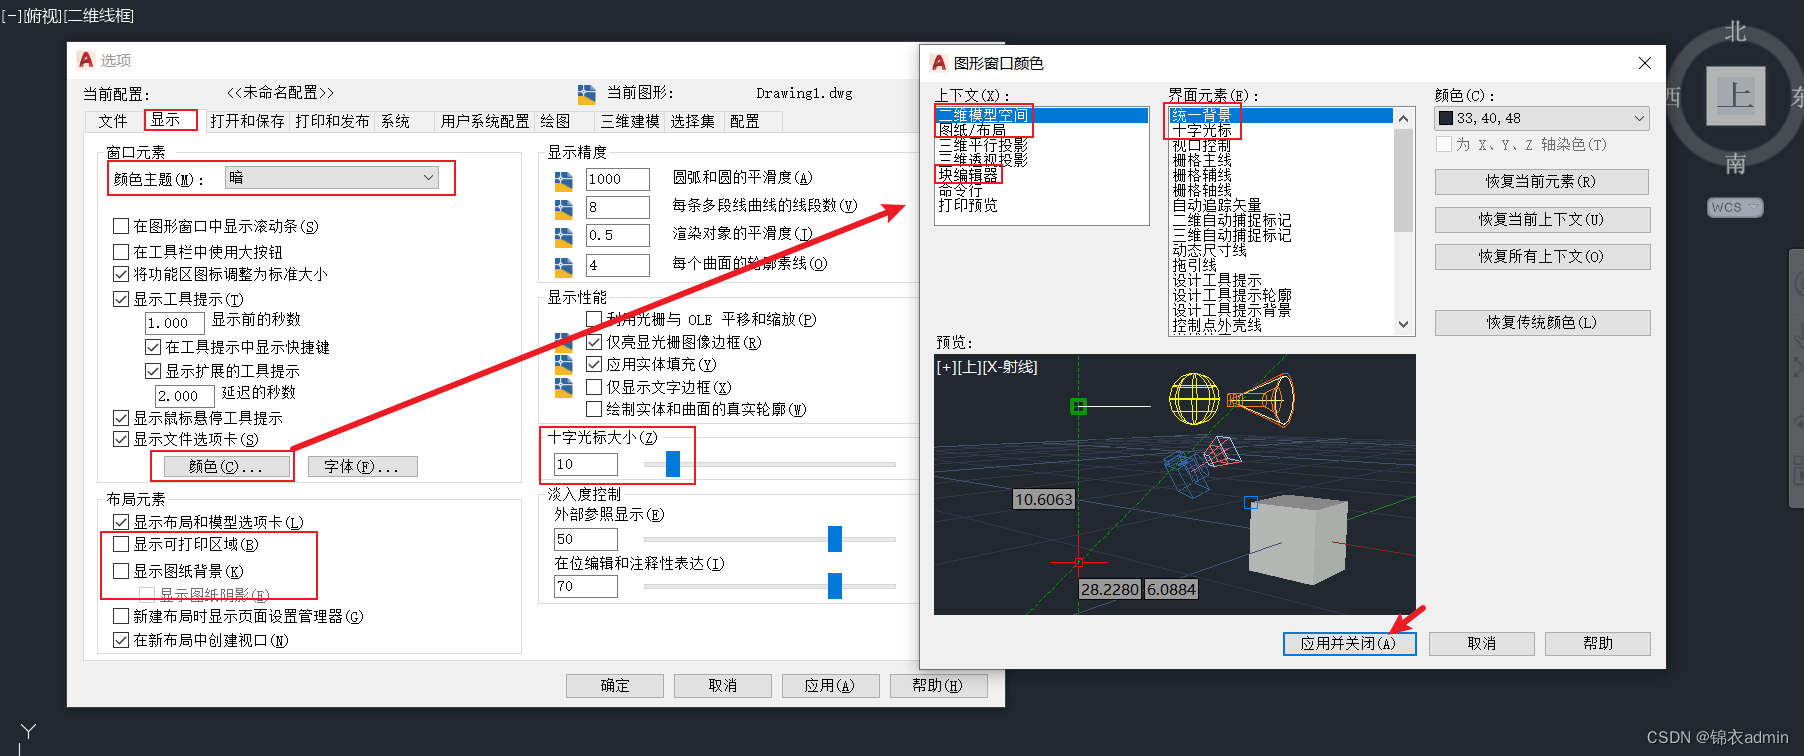This screenshot has height=756, width=1804.
Task: Open the 用户系统配置 tab
Action: 485,121
